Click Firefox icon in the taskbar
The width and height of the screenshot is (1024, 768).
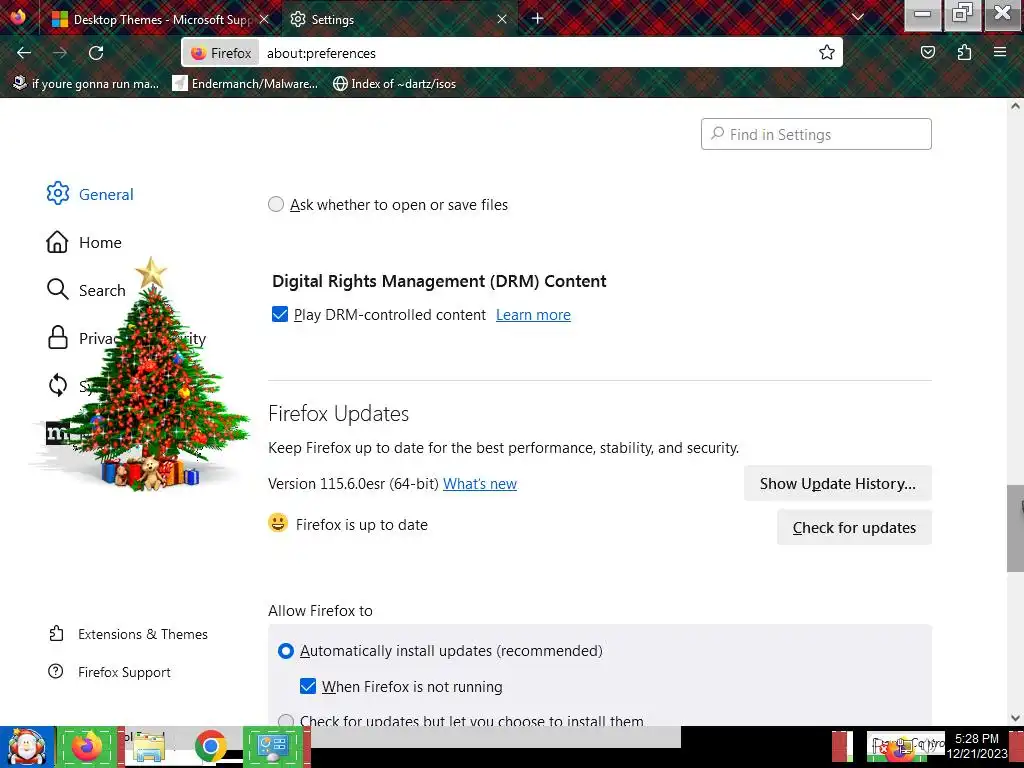[x=88, y=746]
